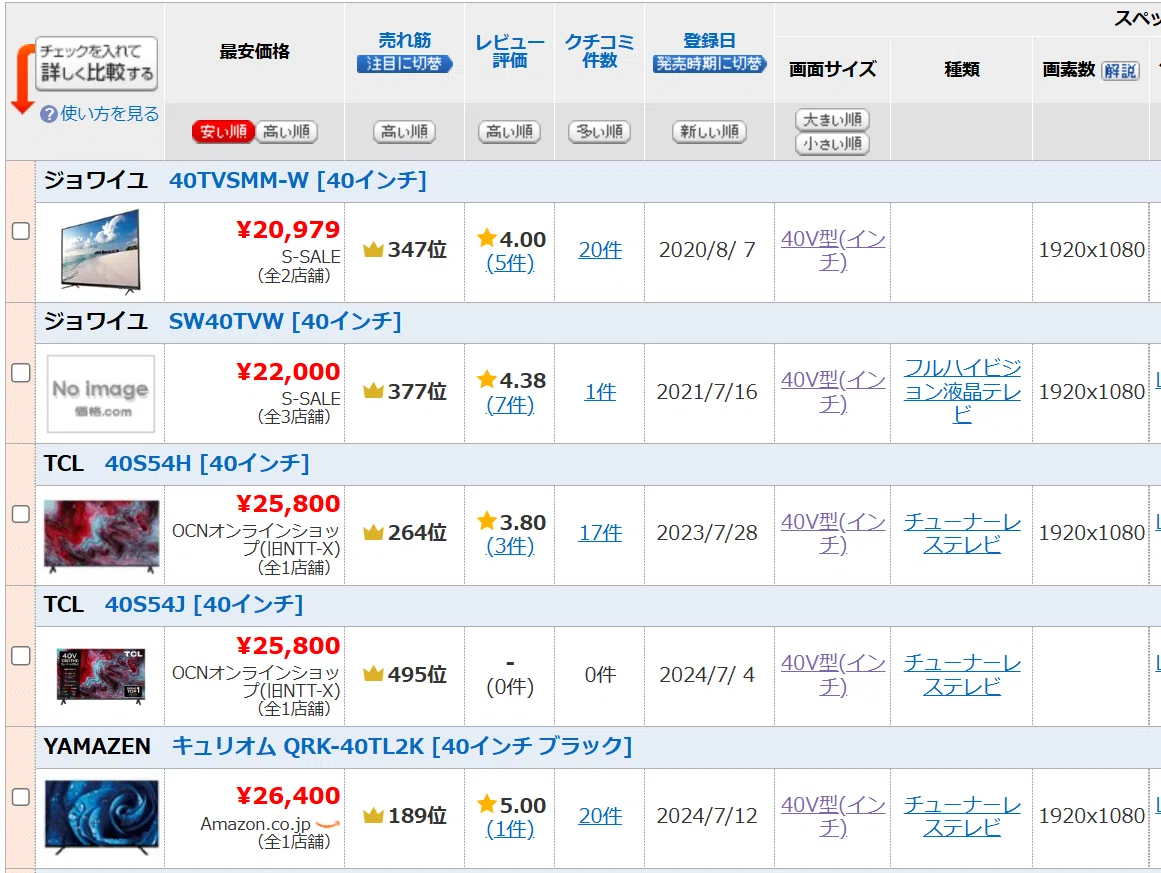Click the フルハイビジョン液晶テレビ type link
This screenshot has height=873, width=1161.
tap(963, 391)
